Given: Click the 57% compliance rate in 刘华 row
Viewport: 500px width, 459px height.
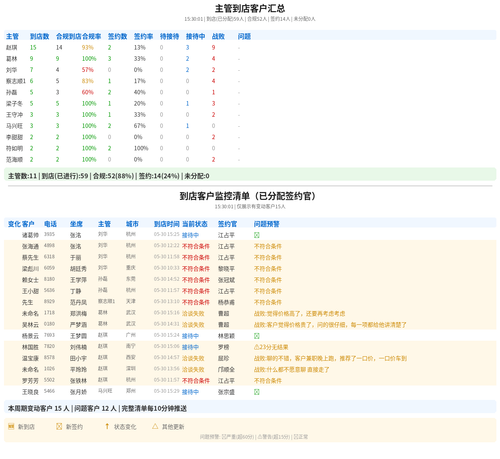Looking at the screenshot, I should 88,70.
